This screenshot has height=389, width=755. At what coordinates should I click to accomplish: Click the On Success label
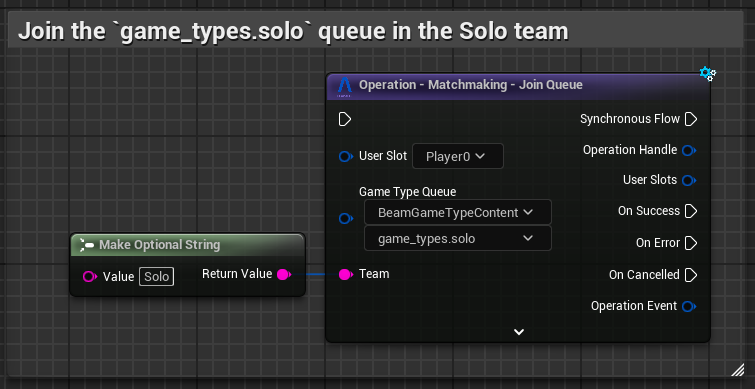click(649, 211)
